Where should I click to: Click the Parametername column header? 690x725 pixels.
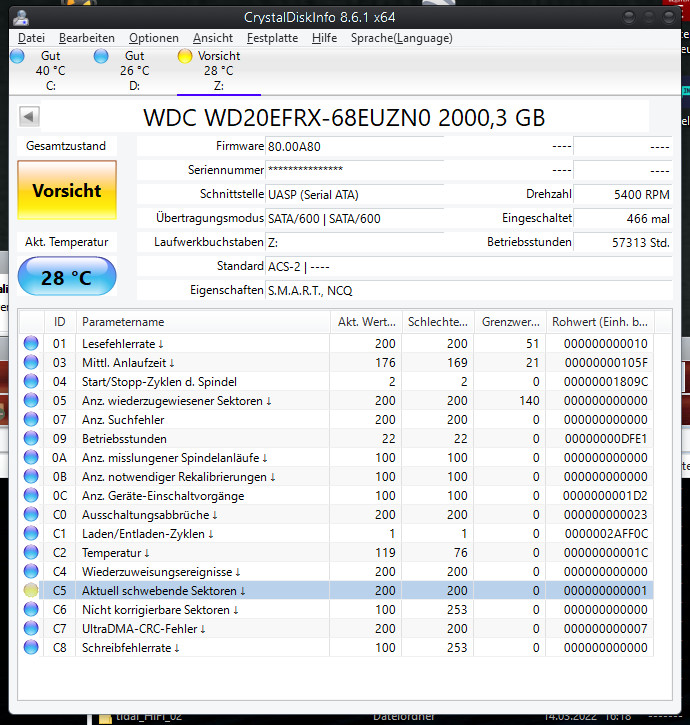pyautogui.click(x=203, y=322)
